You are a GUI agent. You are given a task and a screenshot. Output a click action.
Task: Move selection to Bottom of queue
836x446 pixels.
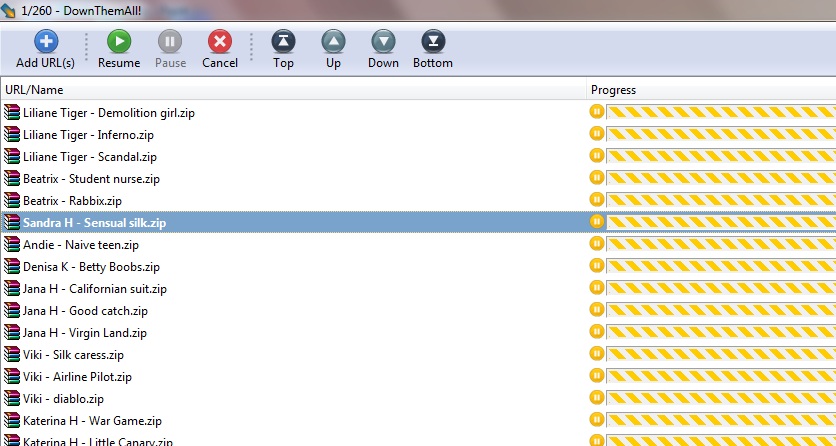tap(433, 42)
